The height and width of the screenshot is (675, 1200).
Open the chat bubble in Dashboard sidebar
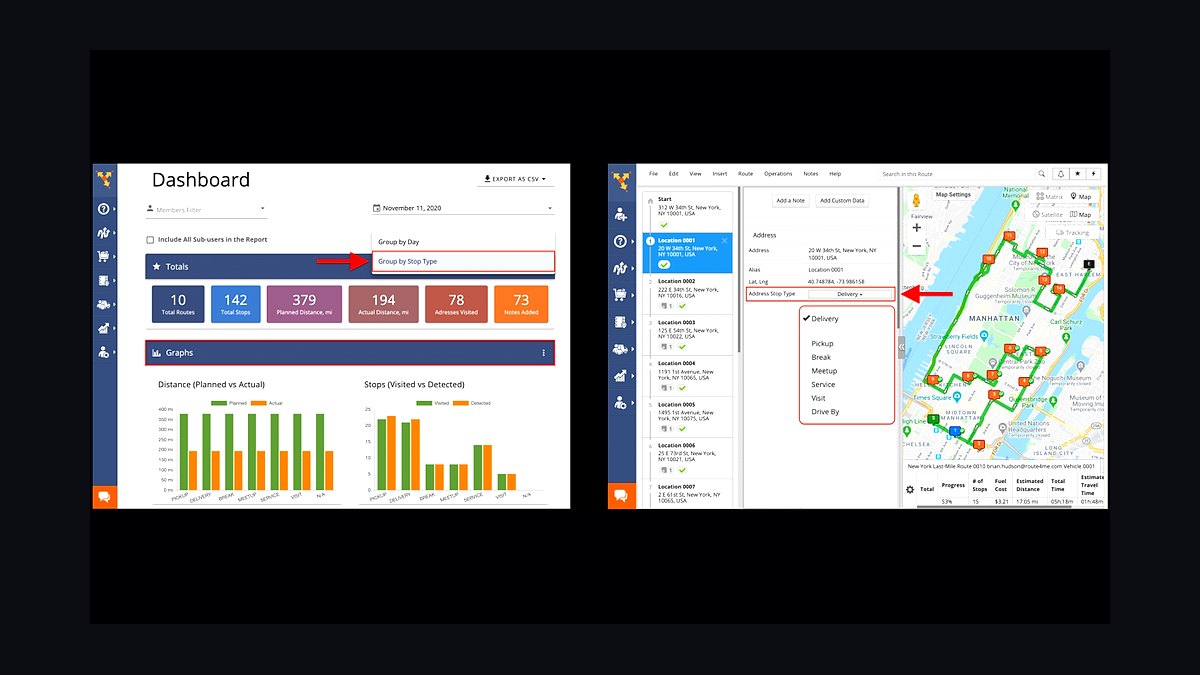104,496
